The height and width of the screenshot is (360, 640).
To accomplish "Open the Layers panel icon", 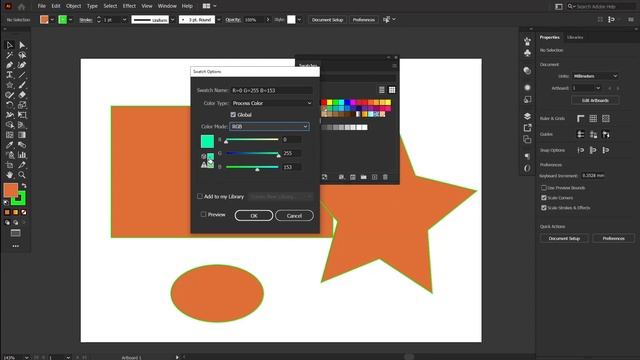I will (527, 116).
